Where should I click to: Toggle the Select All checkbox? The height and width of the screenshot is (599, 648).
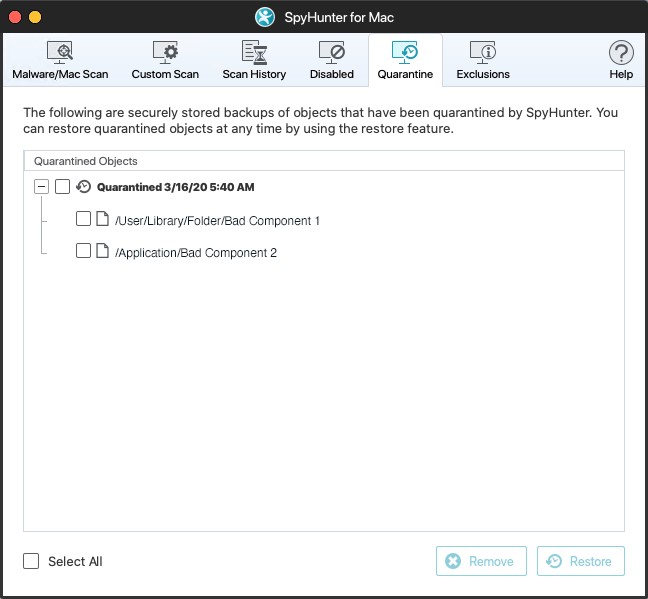point(32,561)
